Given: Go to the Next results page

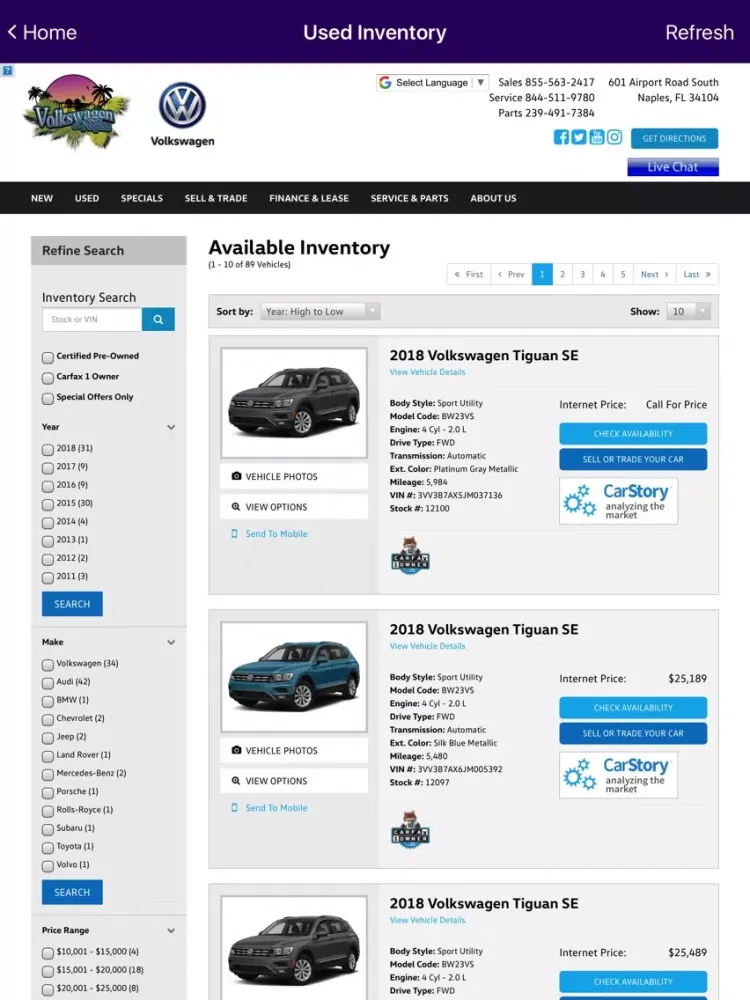Looking at the screenshot, I should [x=655, y=274].
